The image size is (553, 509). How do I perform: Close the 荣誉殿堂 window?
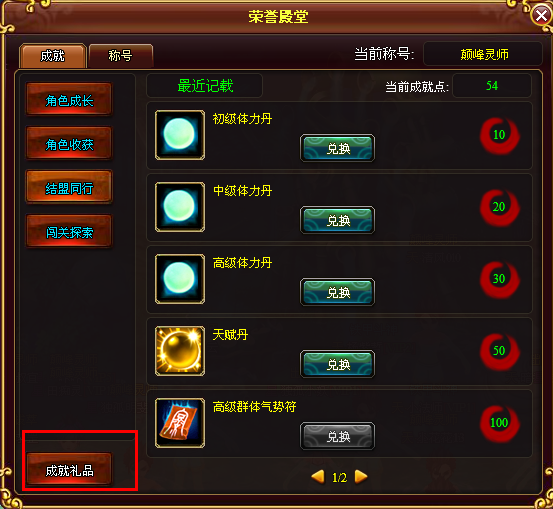click(542, 15)
